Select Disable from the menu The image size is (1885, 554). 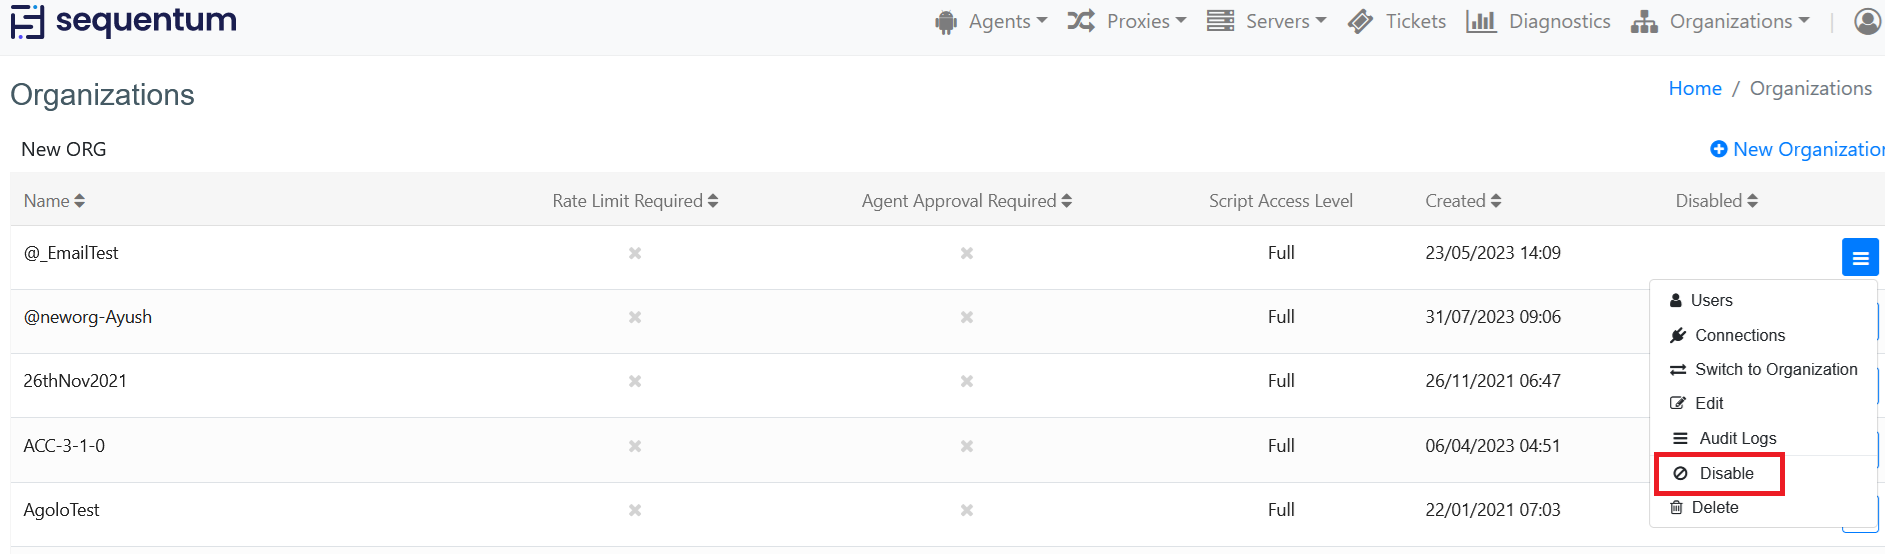[x=1726, y=474]
